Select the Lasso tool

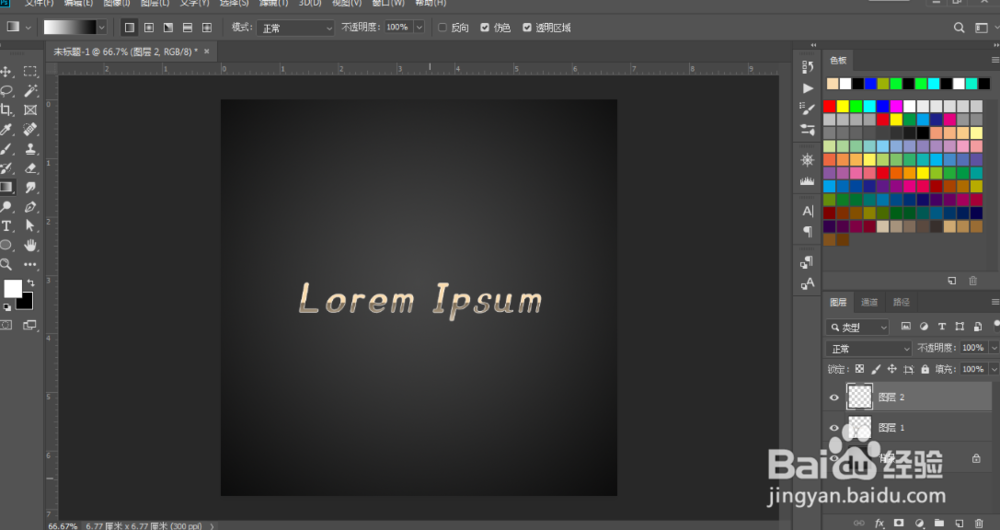point(6,91)
